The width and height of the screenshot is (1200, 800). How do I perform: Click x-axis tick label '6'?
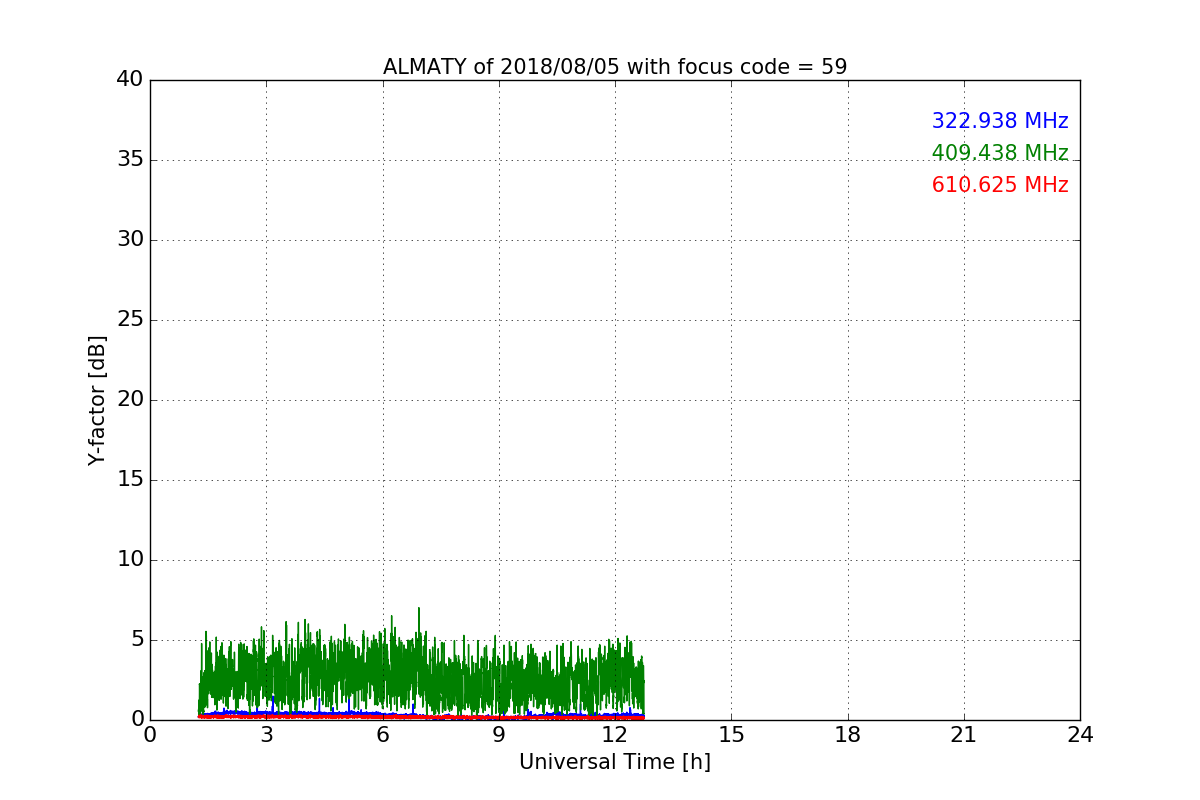pyautogui.click(x=382, y=735)
